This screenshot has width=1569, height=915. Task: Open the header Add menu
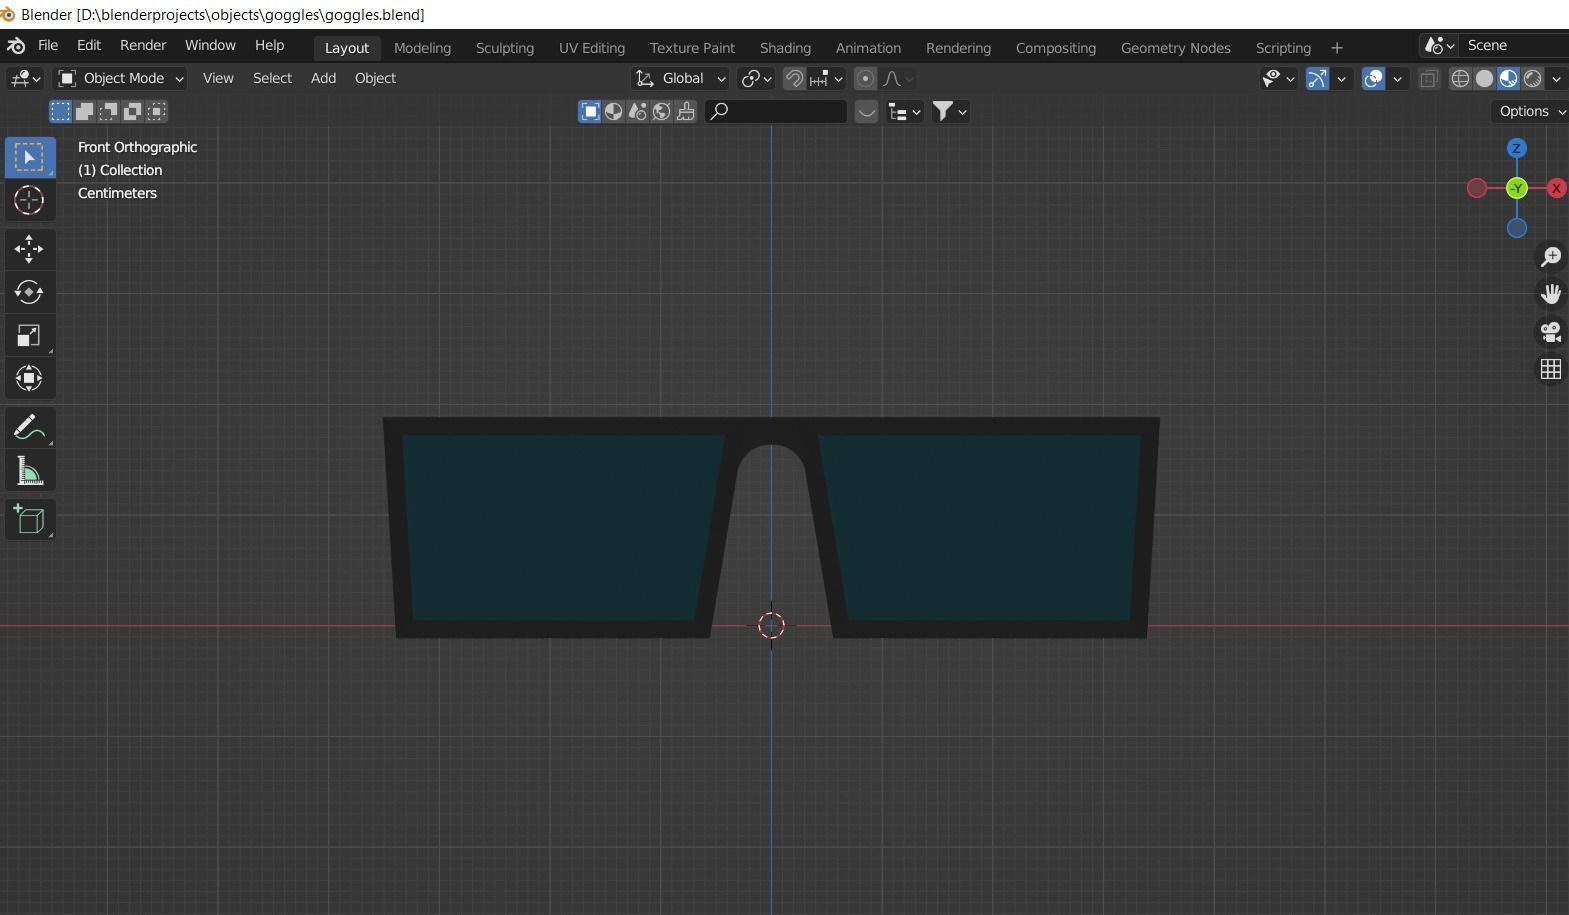click(x=323, y=78)
